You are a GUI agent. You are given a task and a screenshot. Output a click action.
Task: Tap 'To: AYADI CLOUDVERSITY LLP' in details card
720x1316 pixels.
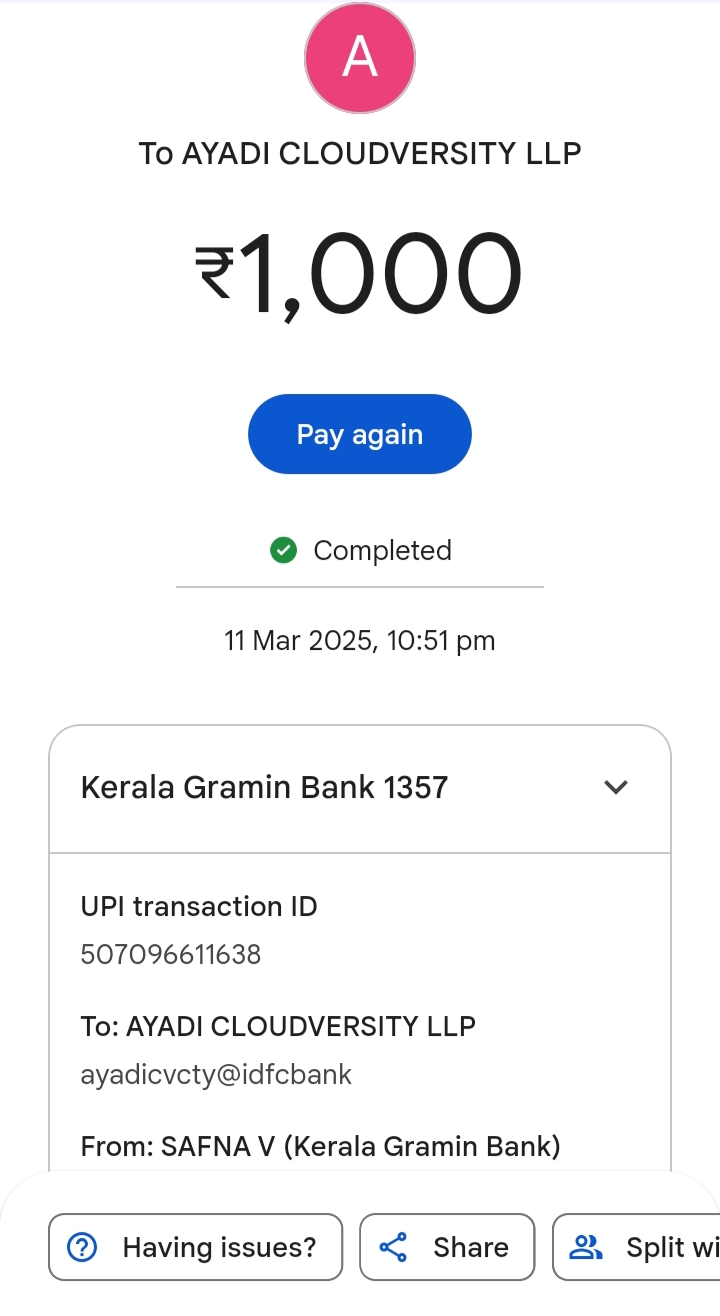[x=278, y=1026]
